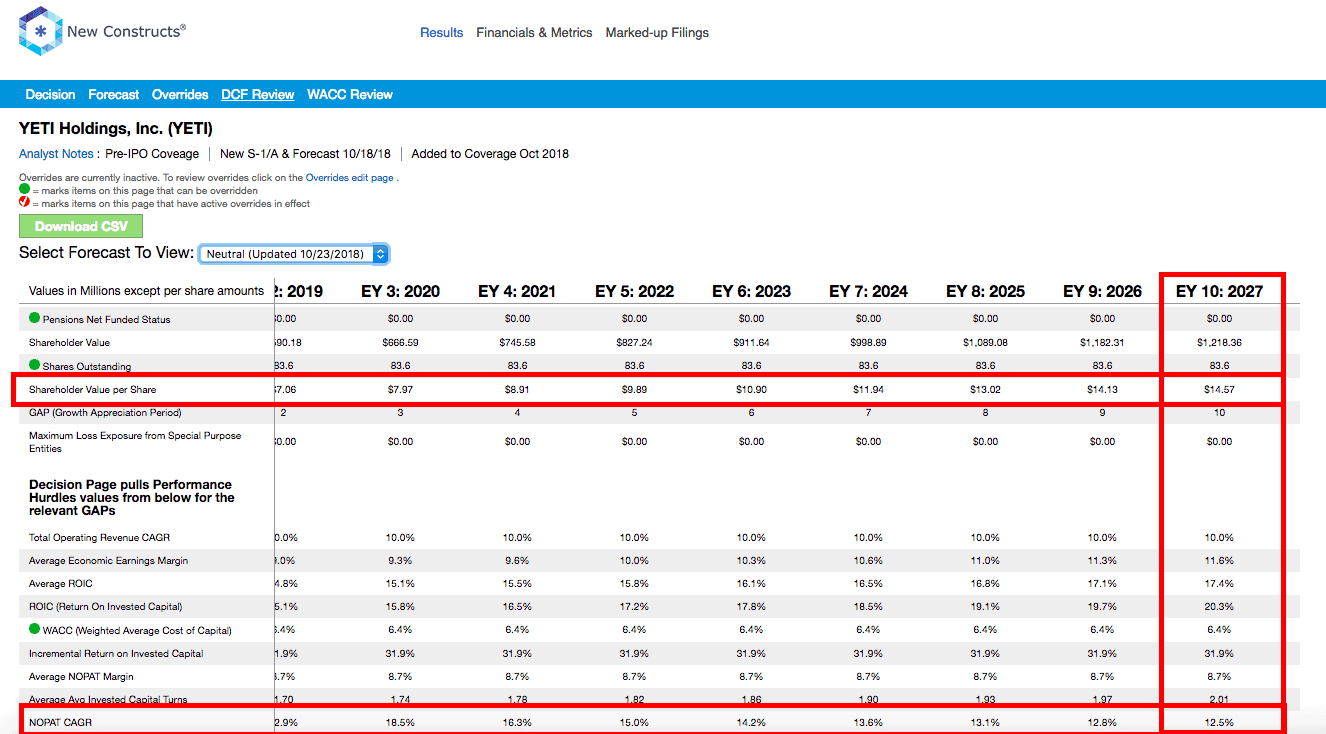Click the EY 8: 2025 column header
The image size is (1326, 734).
(985, 292)
